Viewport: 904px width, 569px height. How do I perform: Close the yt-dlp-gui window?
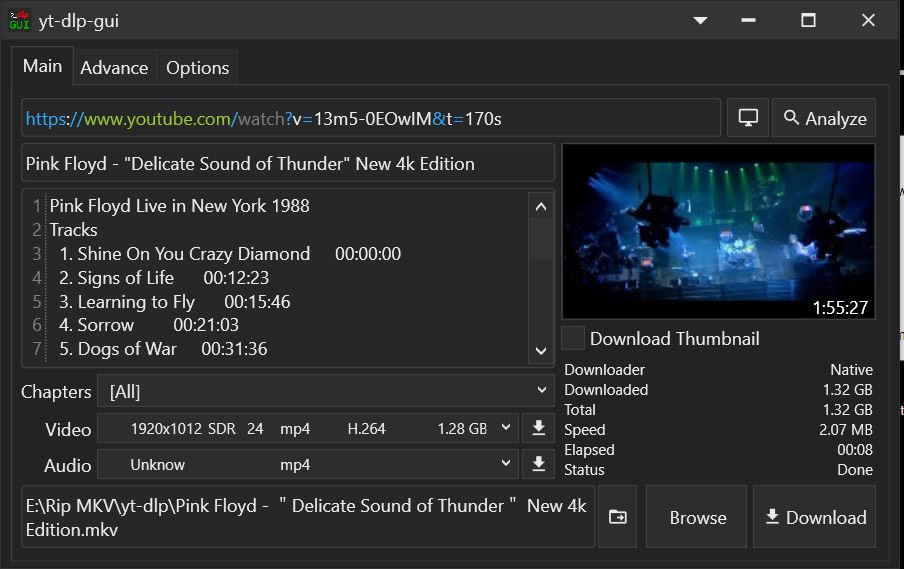[x=868, y=21]
